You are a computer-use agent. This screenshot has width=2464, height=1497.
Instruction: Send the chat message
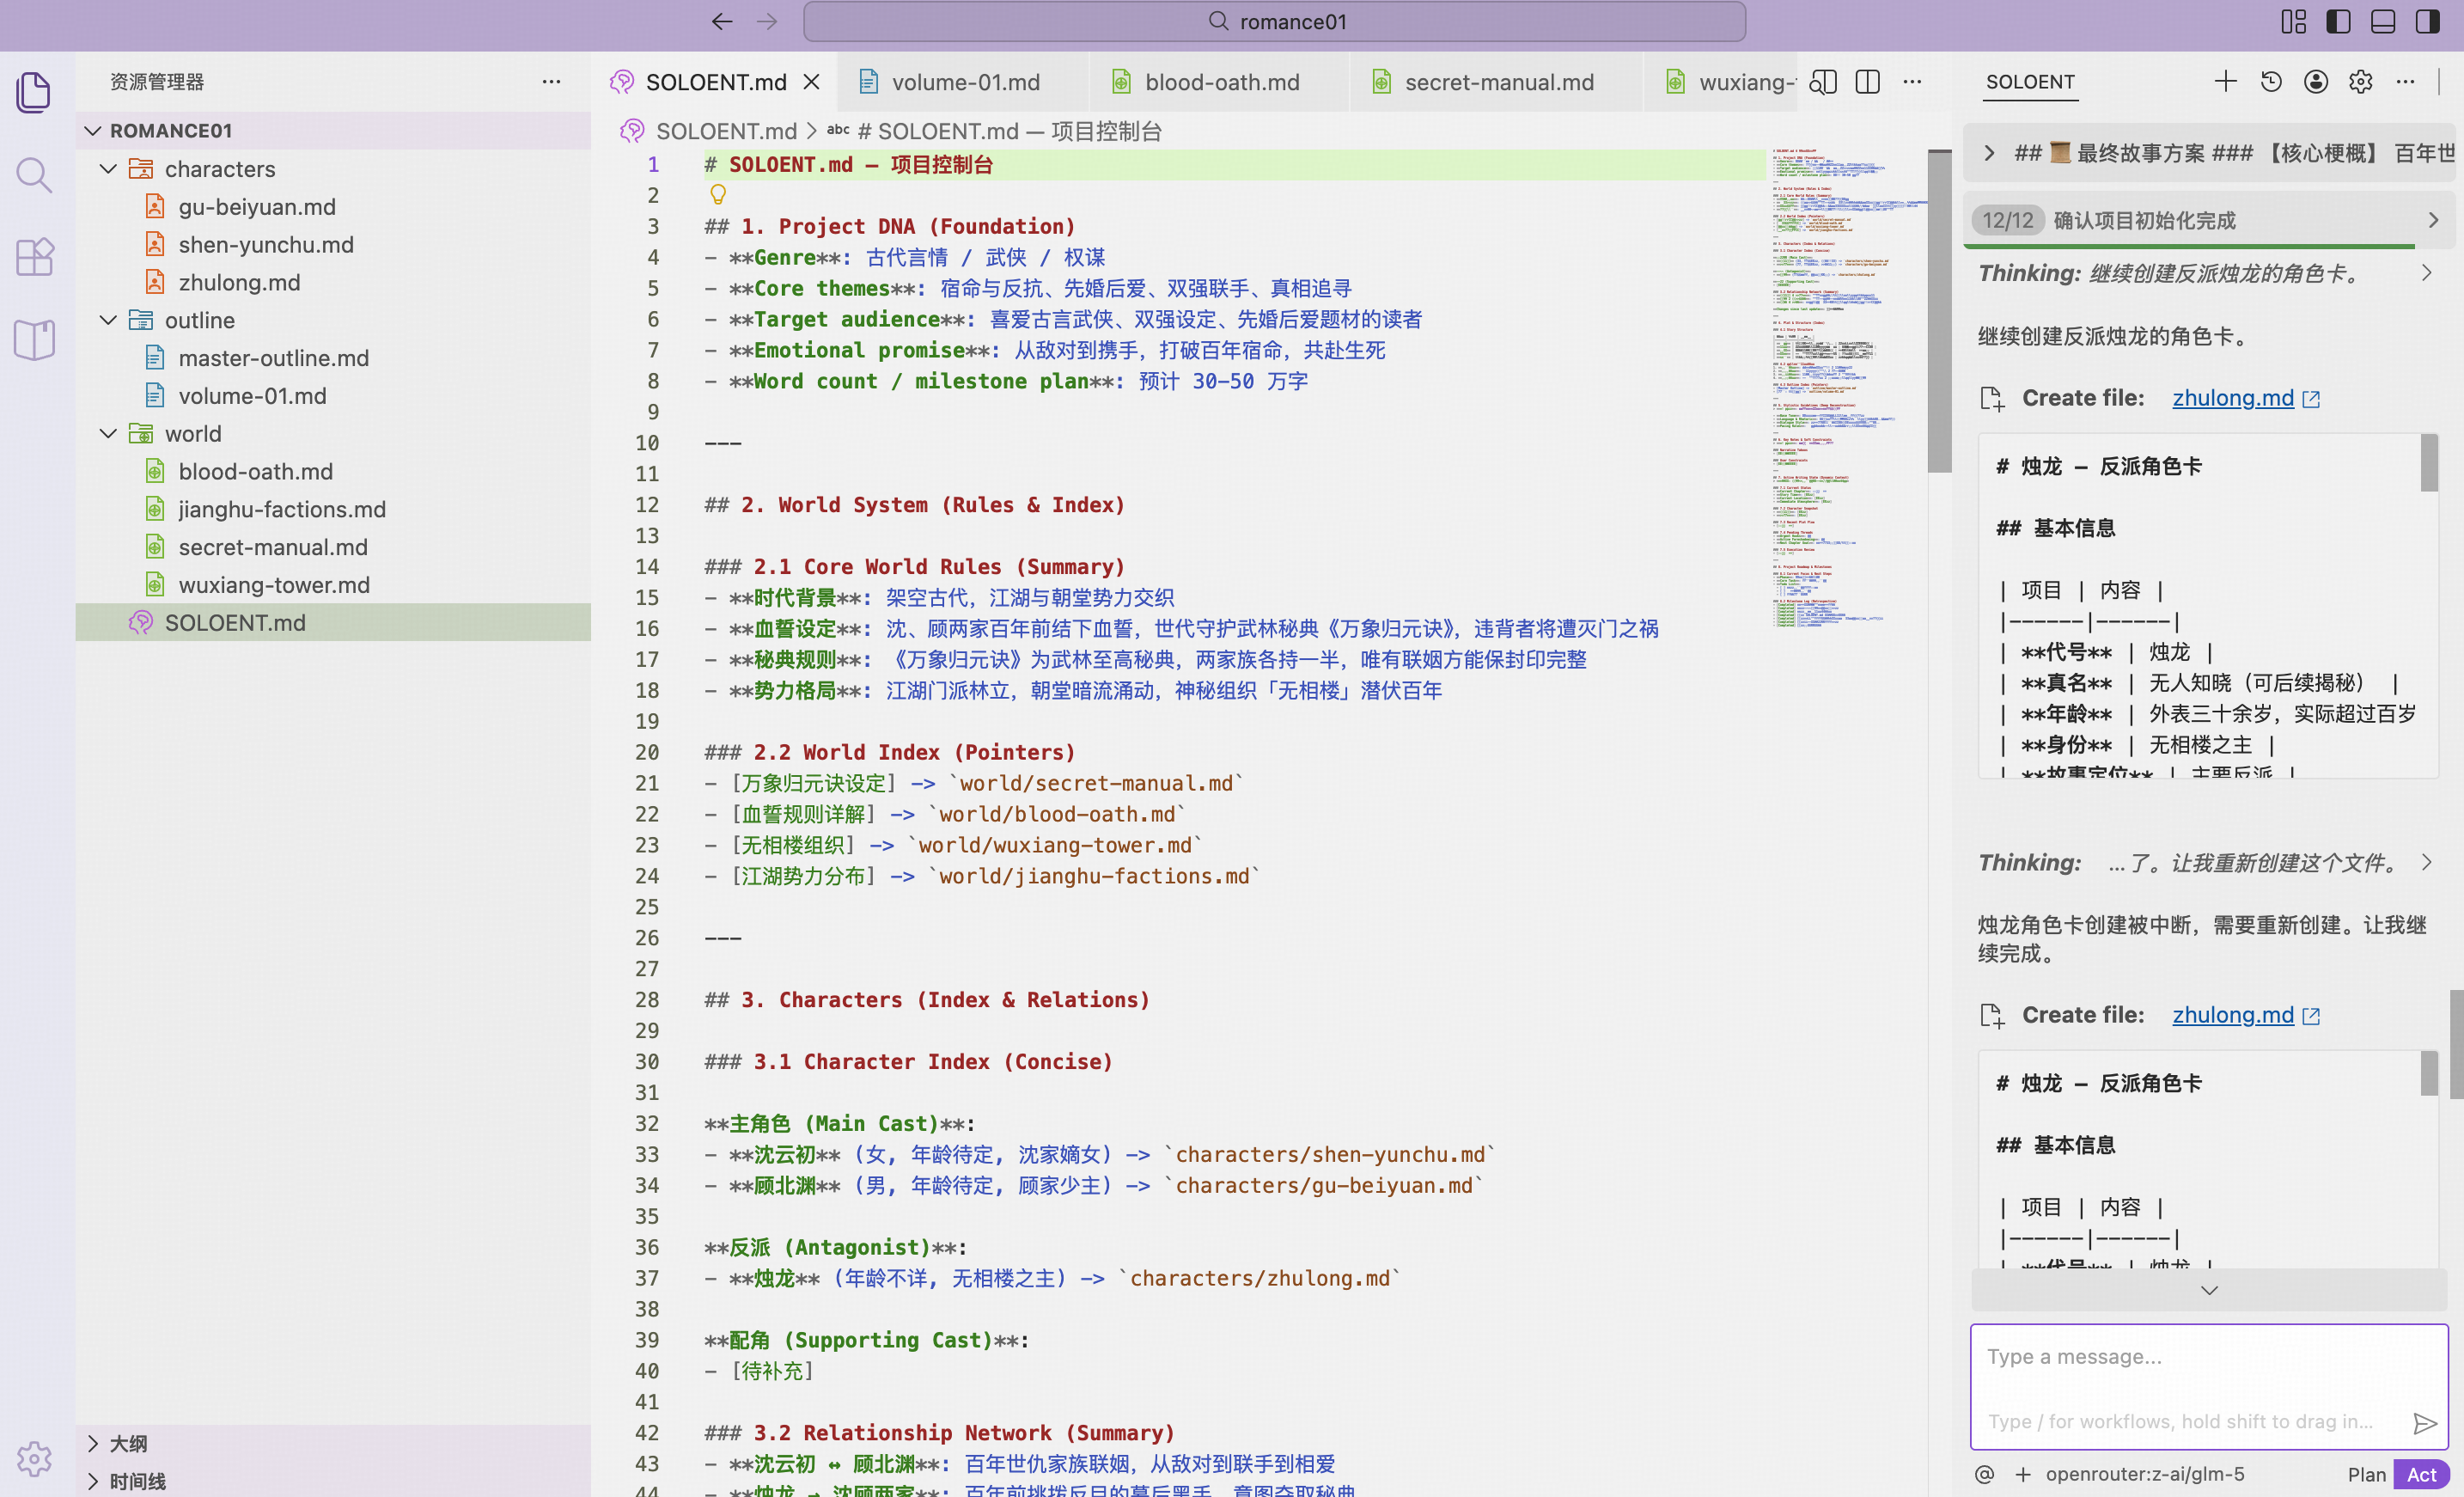tap(2424, 1422)
